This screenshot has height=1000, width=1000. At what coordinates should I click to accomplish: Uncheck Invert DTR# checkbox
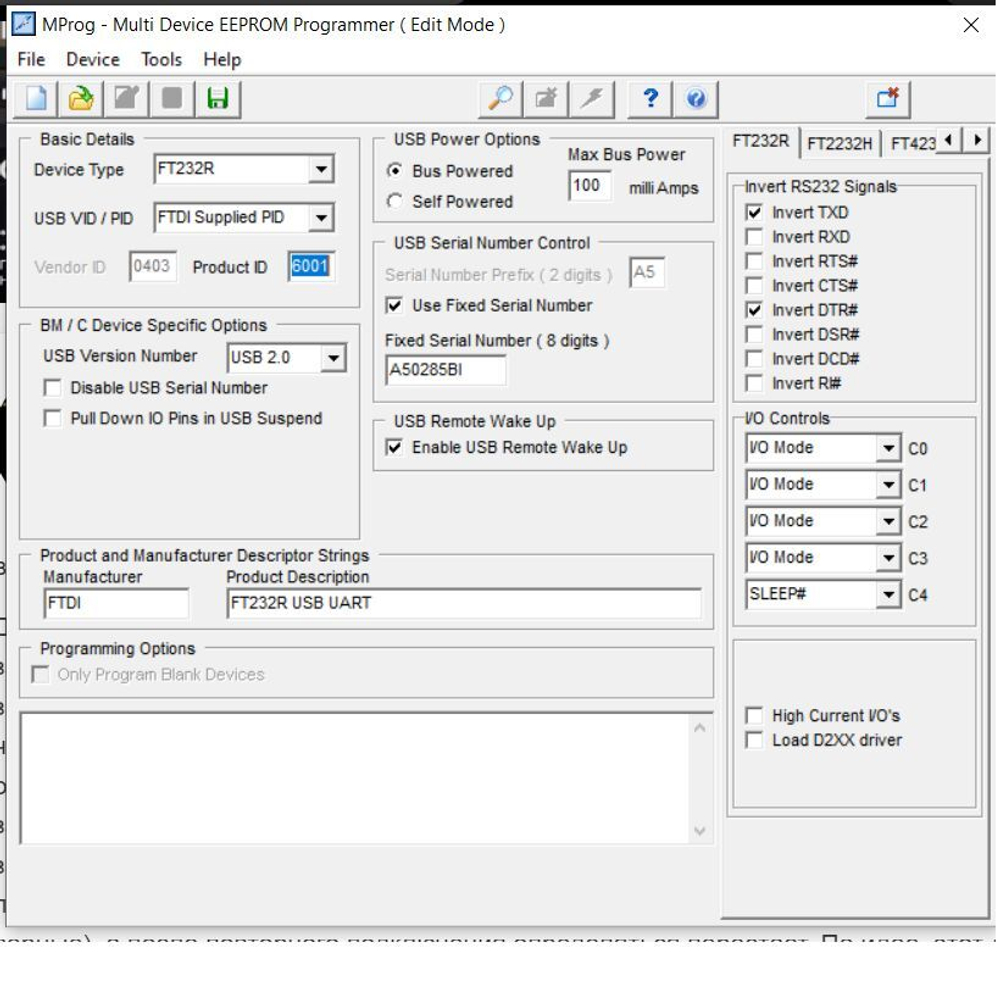coord(754,309)
